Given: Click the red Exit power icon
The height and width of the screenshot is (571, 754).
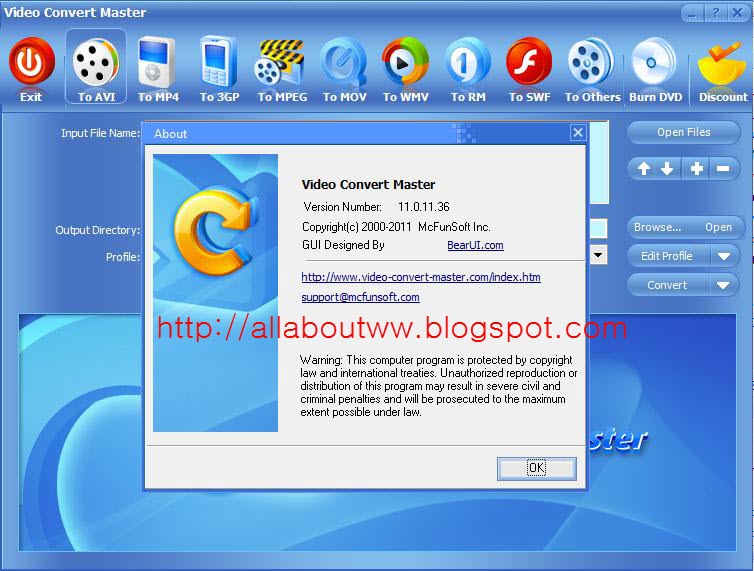Looking at the screenshot, I should [x=31, y=62].
